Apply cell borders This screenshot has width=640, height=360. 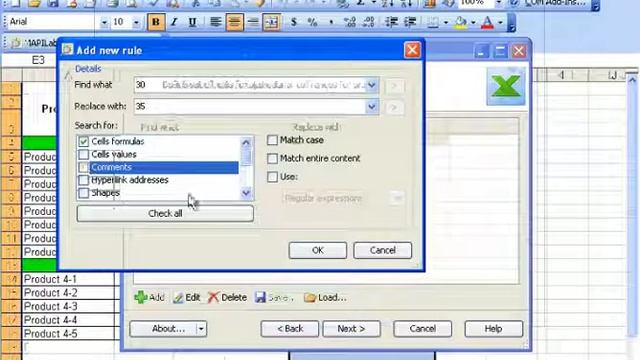[x=433, y=22]
